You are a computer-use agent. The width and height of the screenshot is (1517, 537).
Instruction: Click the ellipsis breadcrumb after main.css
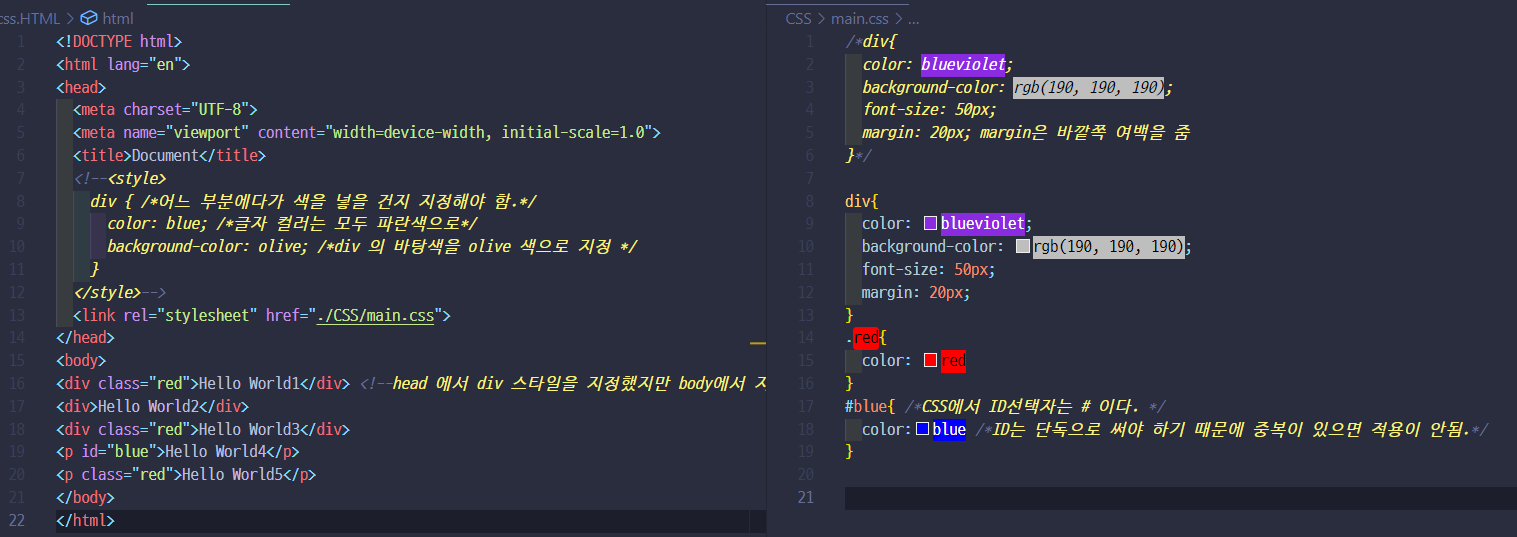[913, 18]
